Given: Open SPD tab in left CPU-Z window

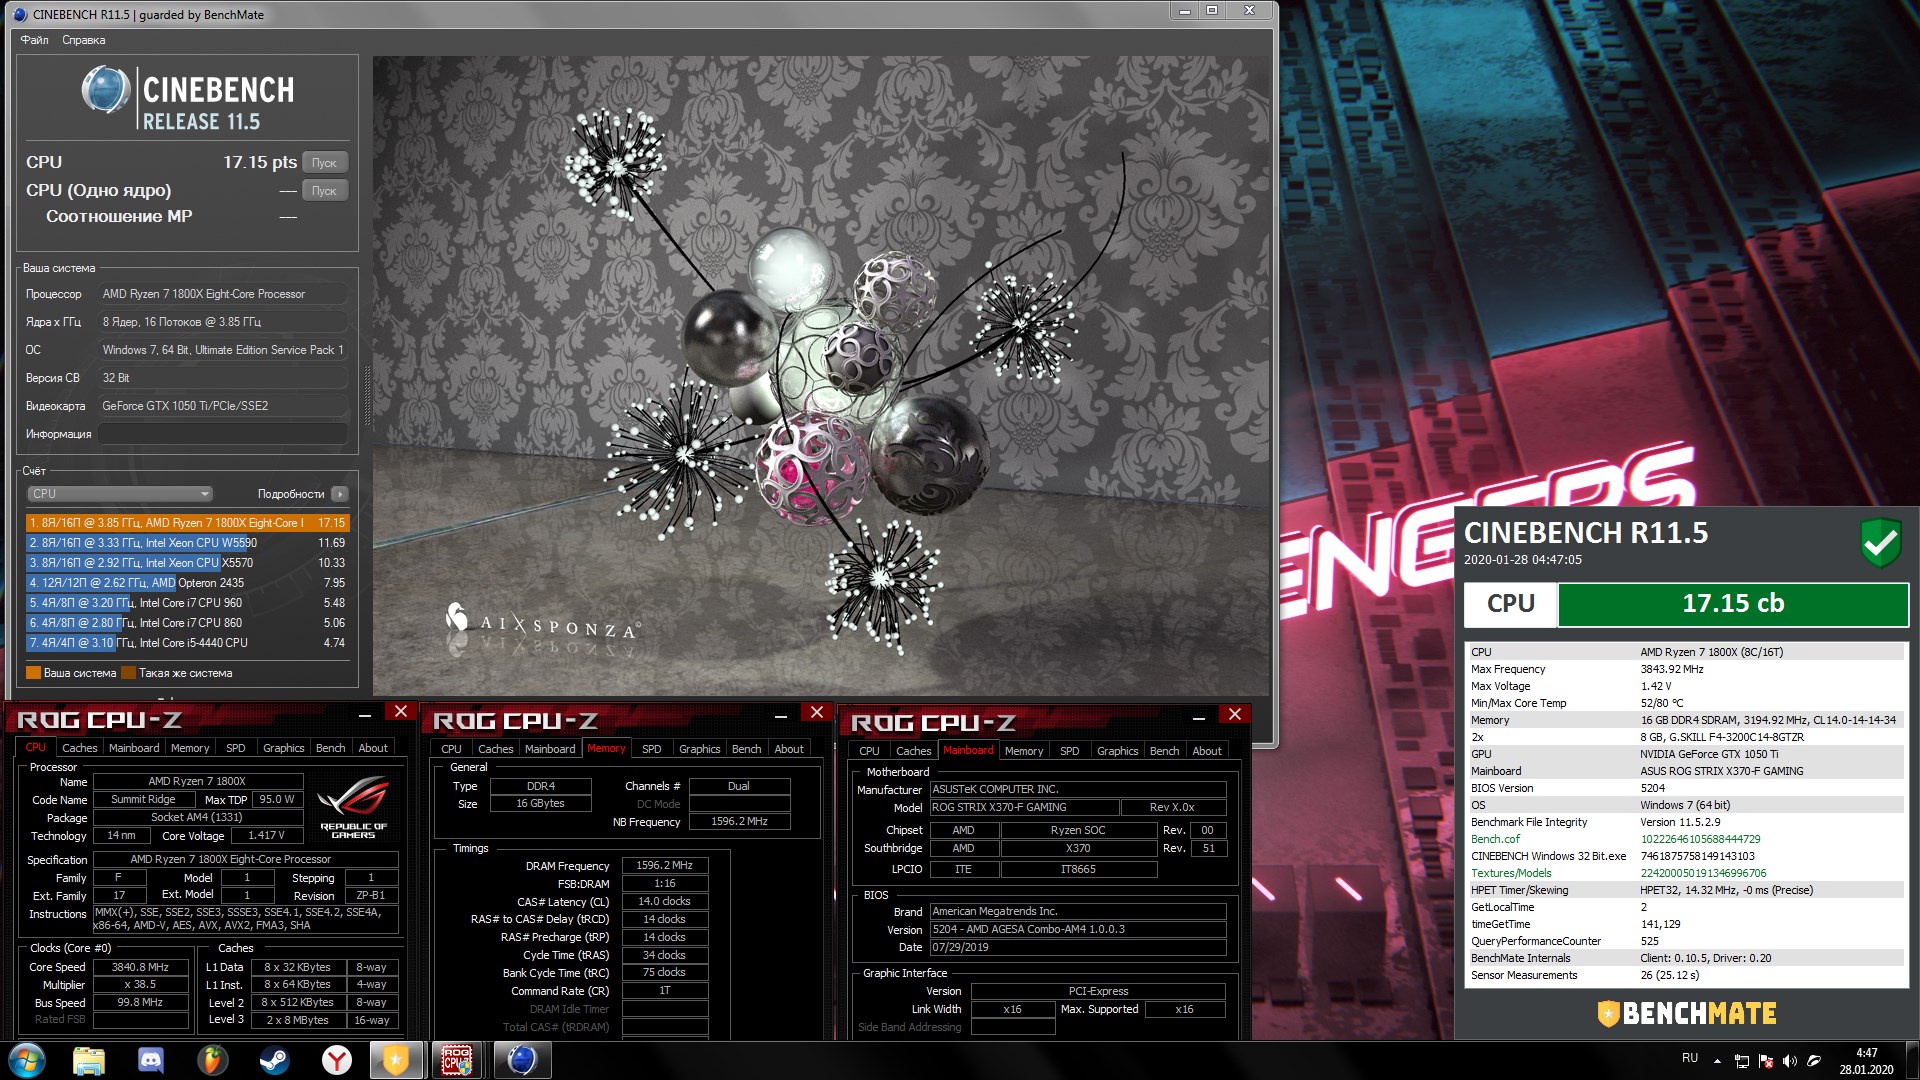Looking at the screenshot, I should pyautogui.click(x=236, y=748).
